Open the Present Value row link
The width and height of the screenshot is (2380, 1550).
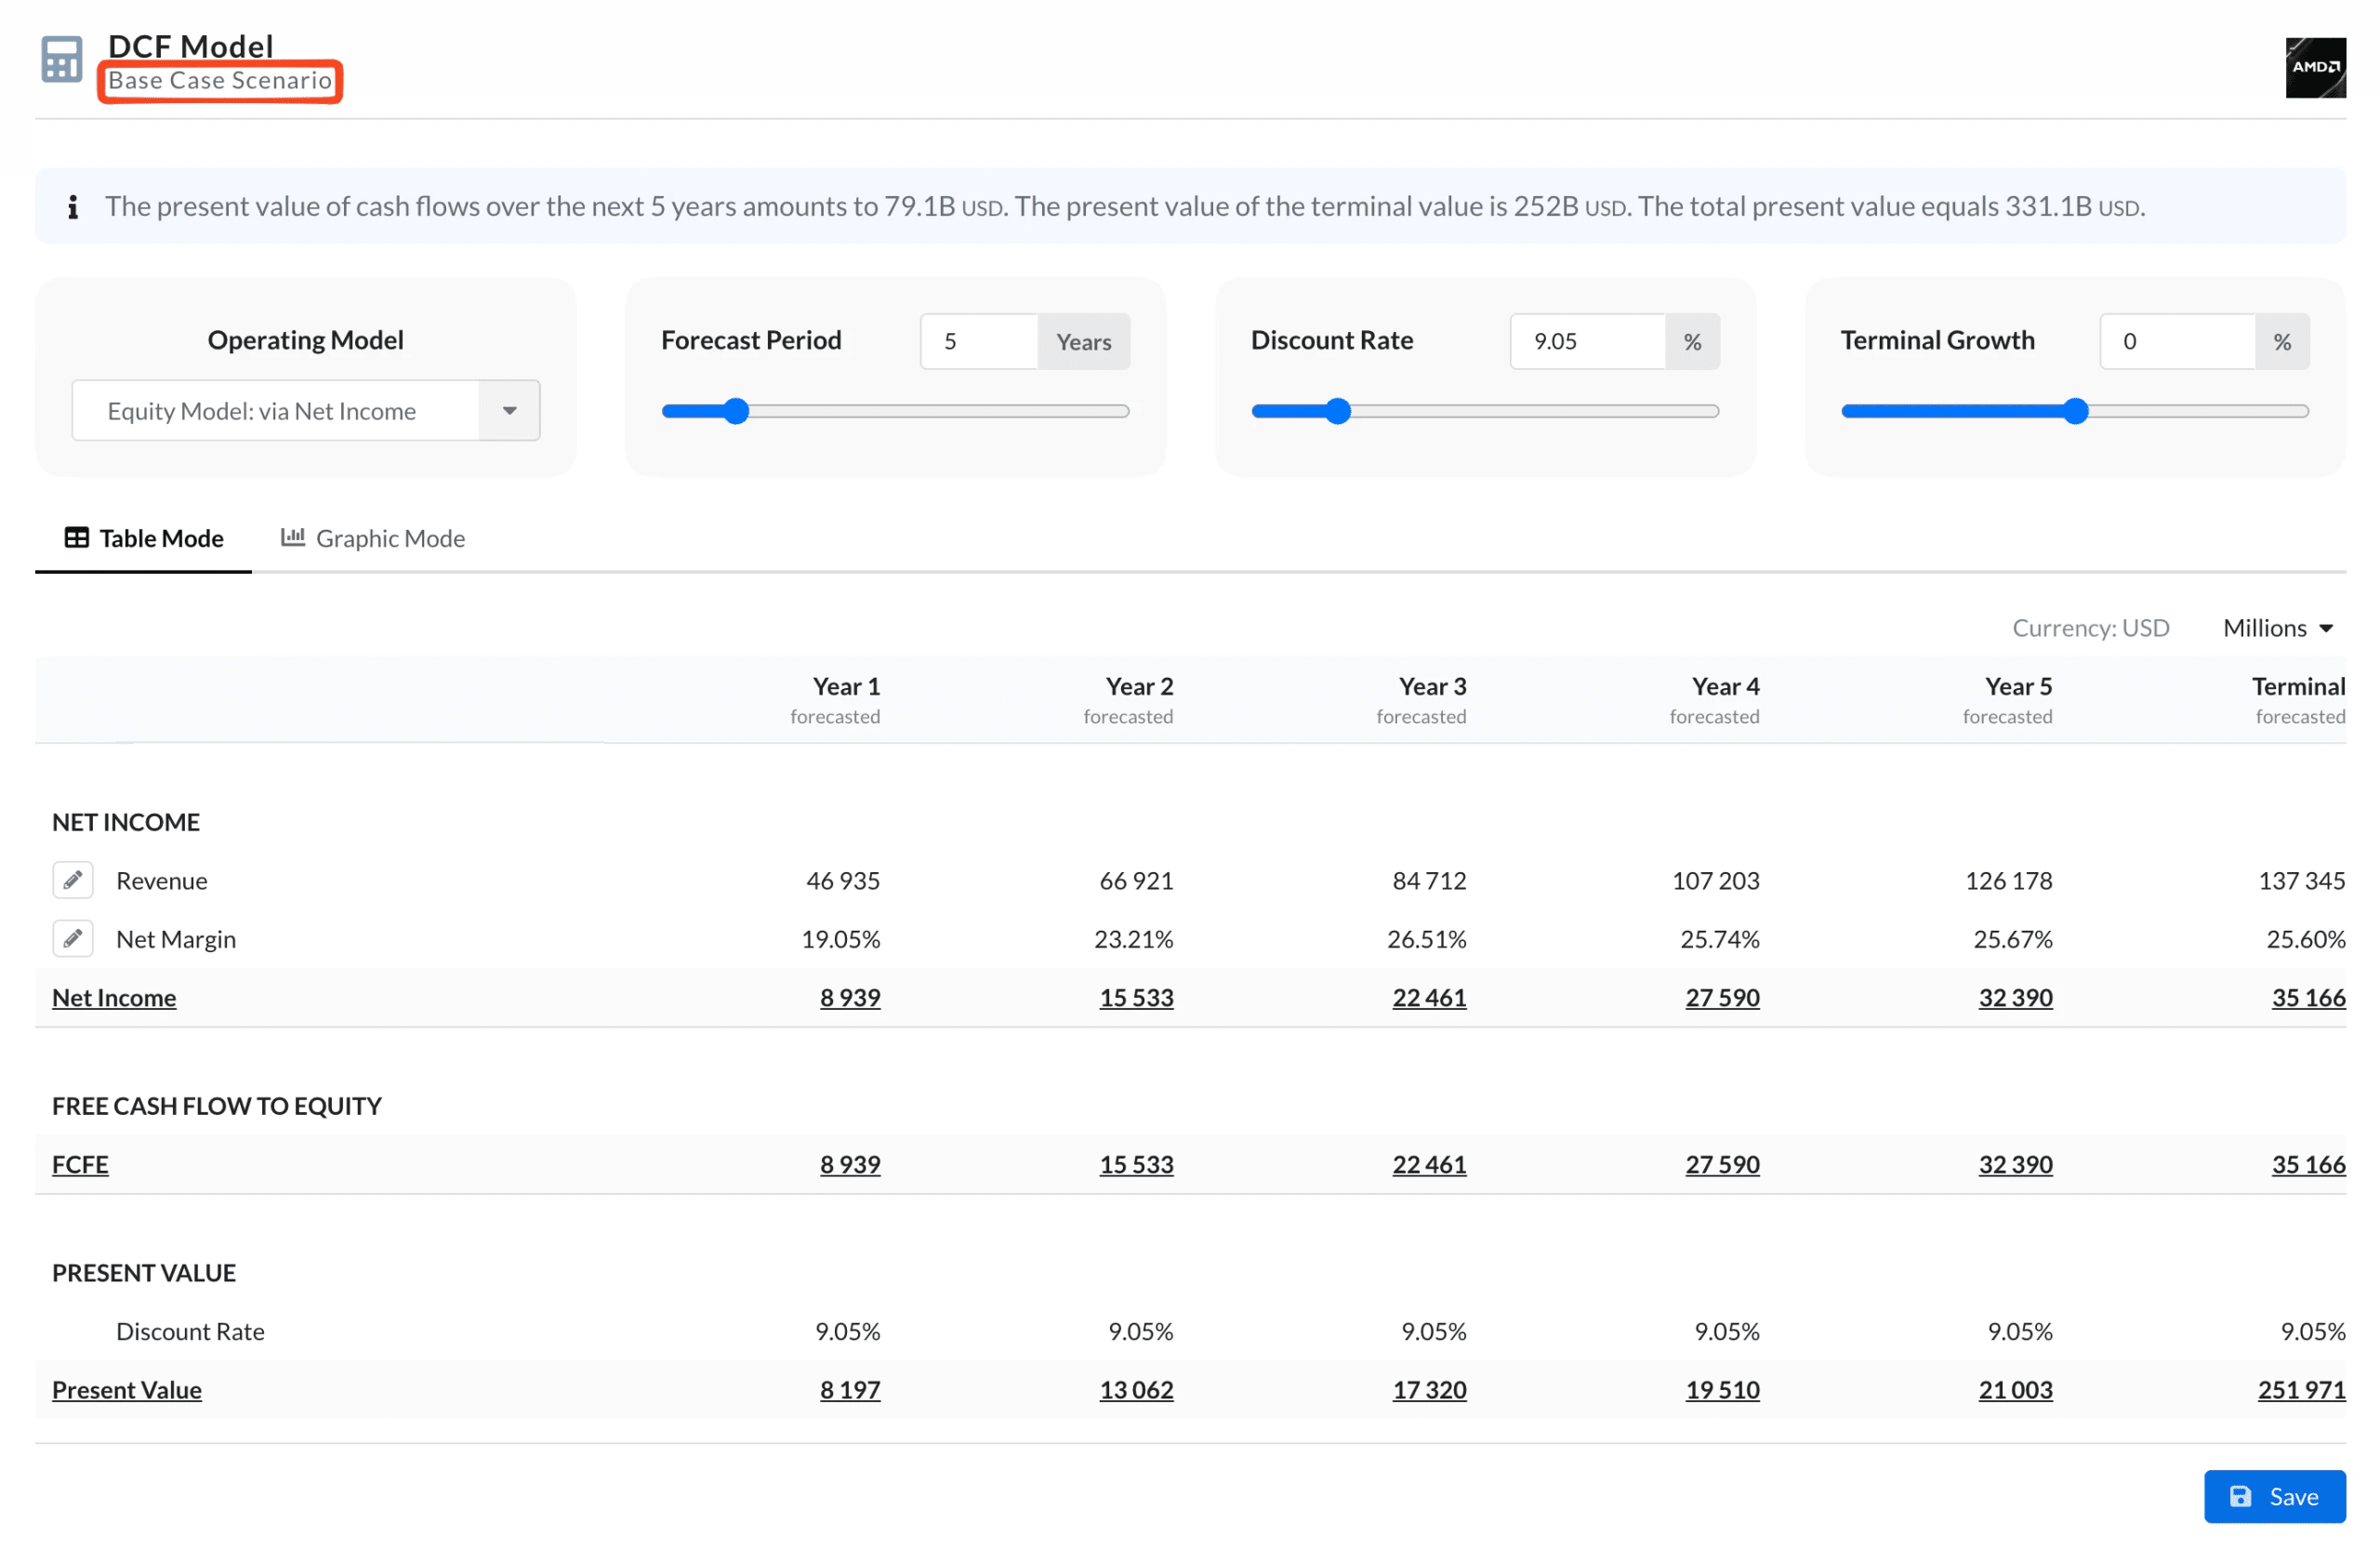[127, 1389]
